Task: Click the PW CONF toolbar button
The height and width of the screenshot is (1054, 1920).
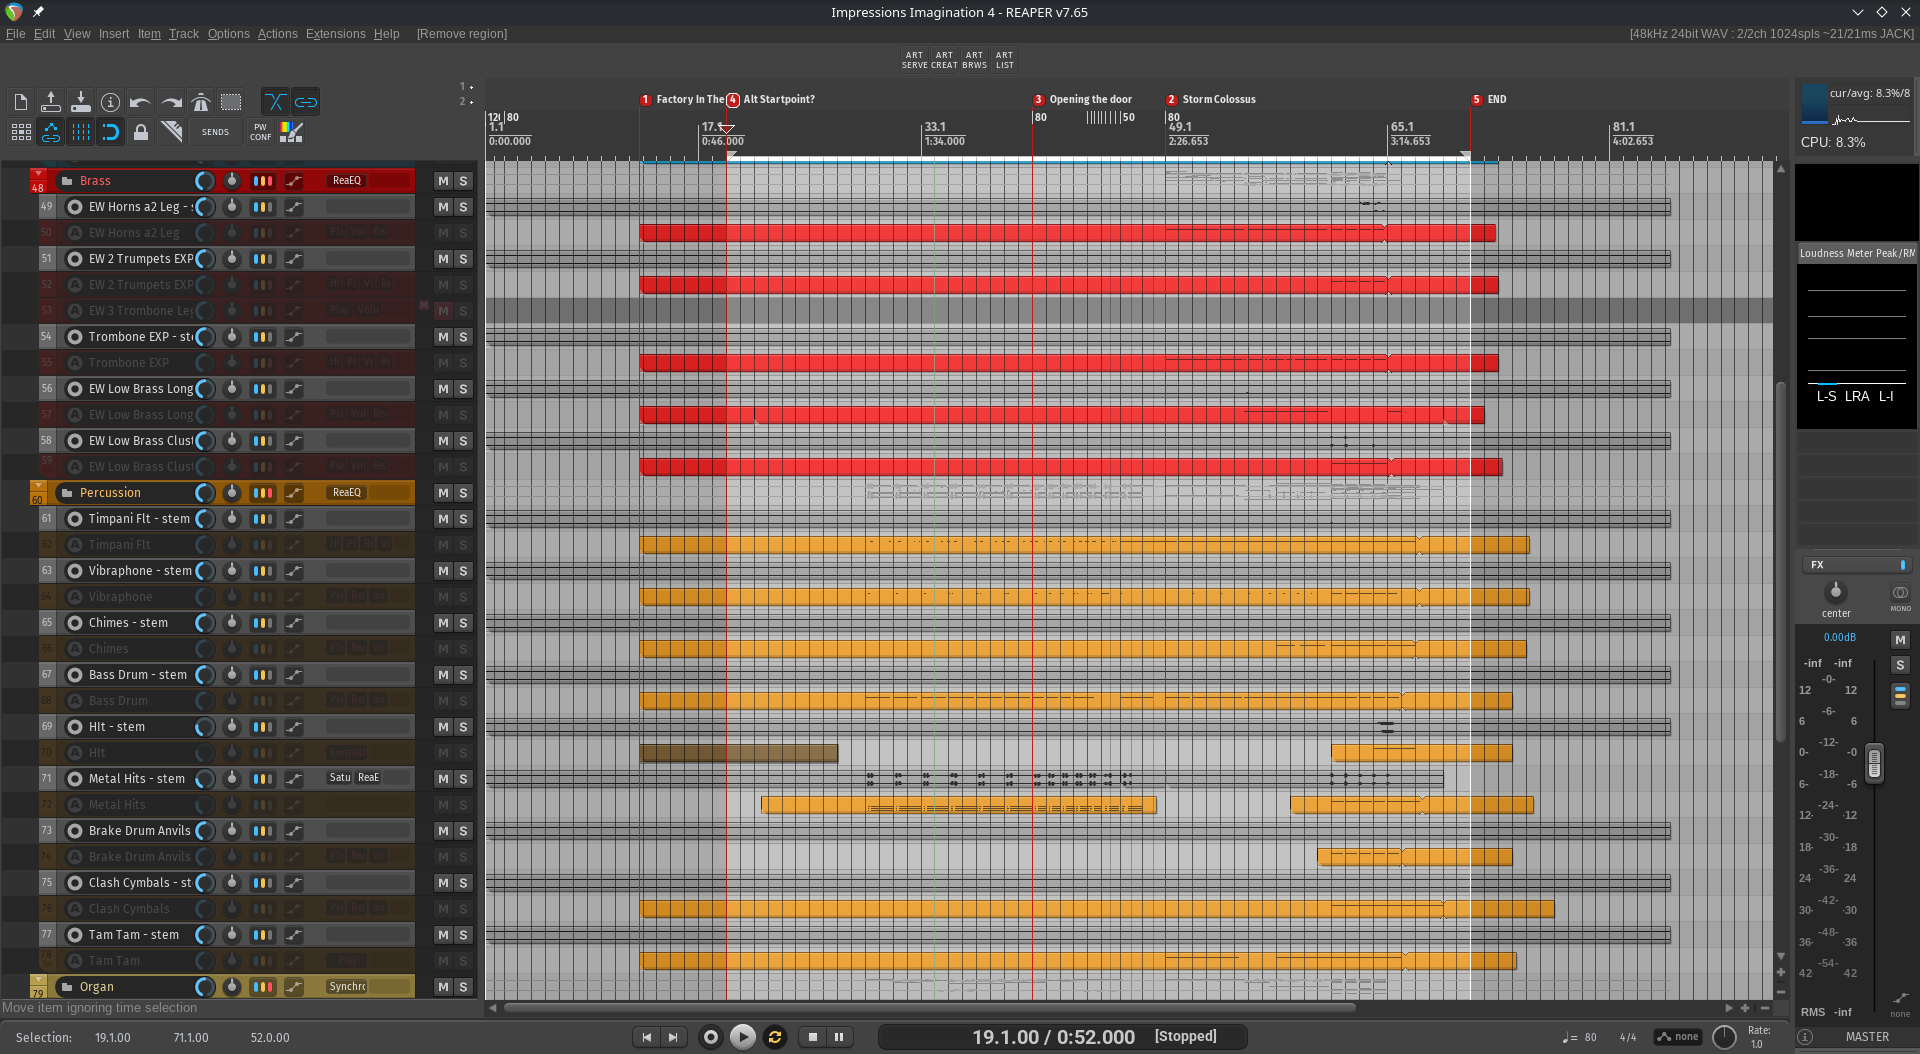Action: tap(260, 132)
